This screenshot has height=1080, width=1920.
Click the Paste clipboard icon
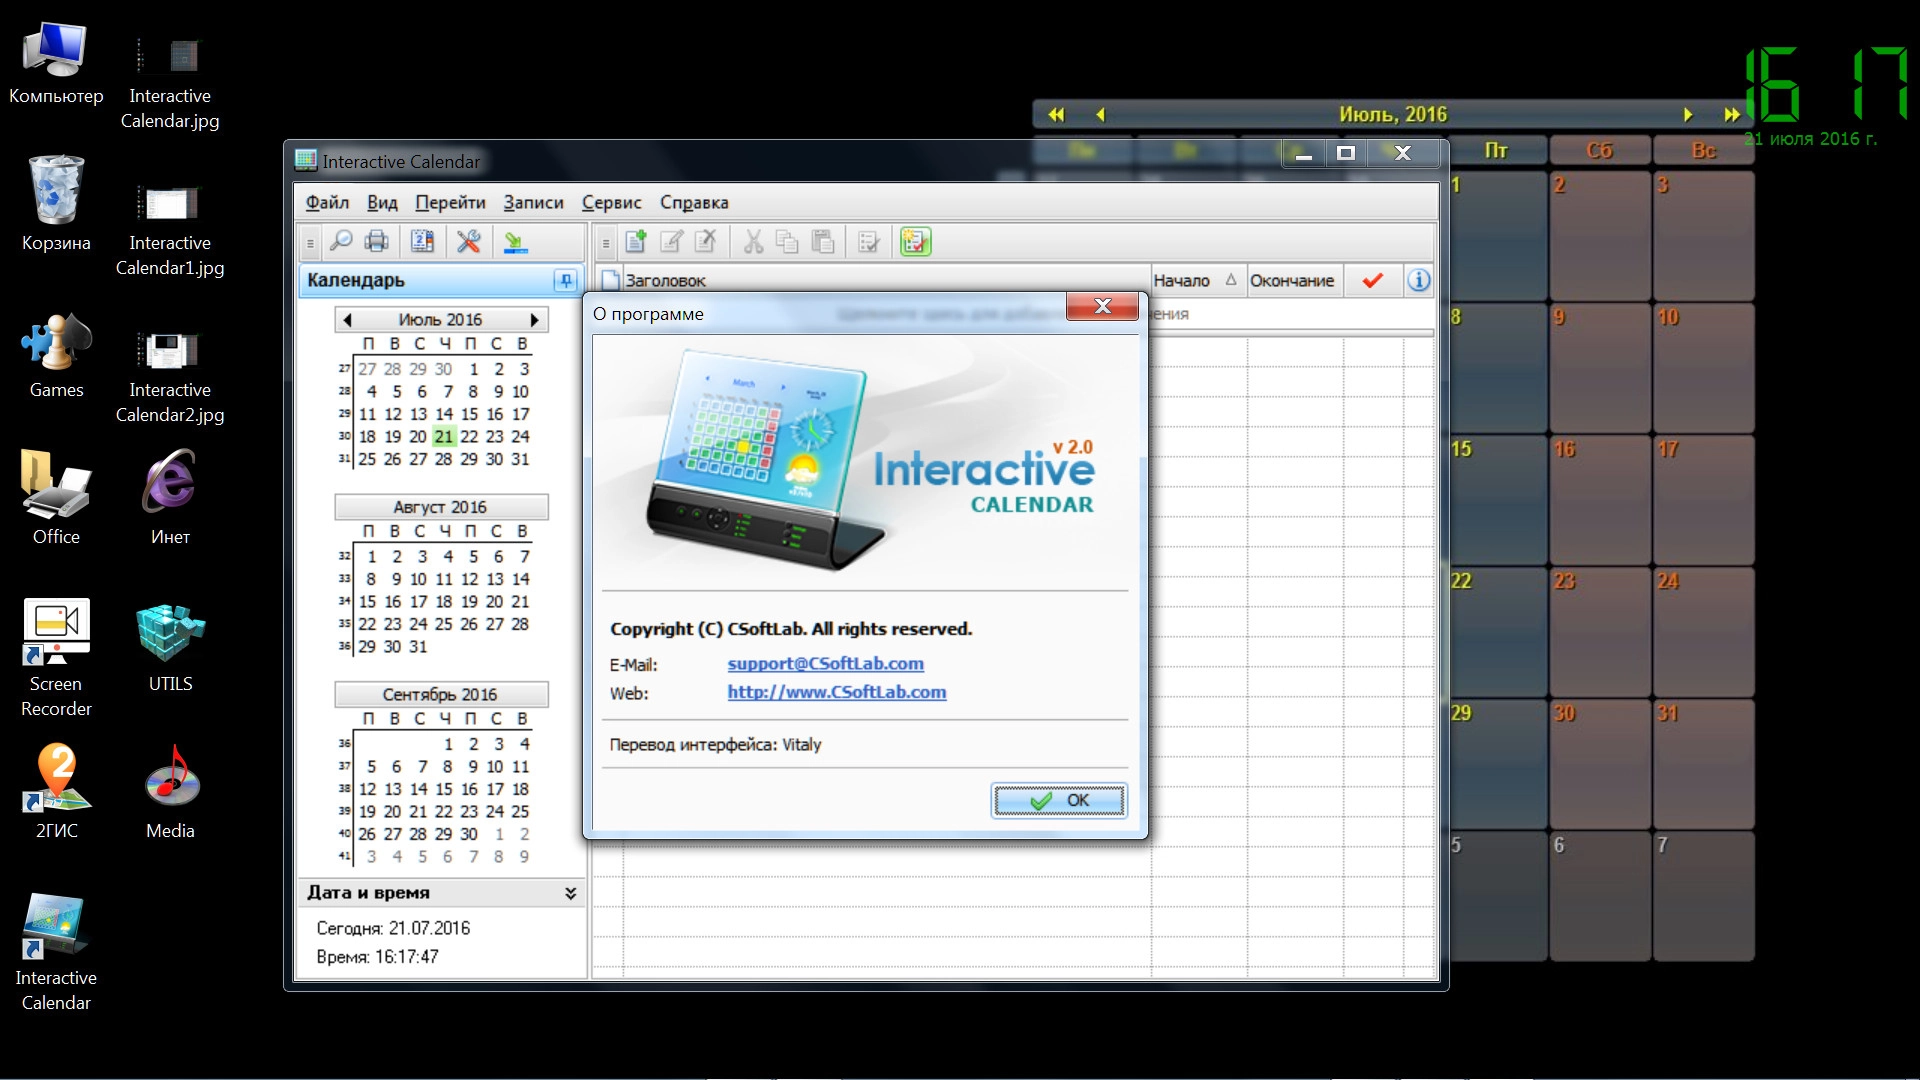pyautogui.click(x=822, y=241)
